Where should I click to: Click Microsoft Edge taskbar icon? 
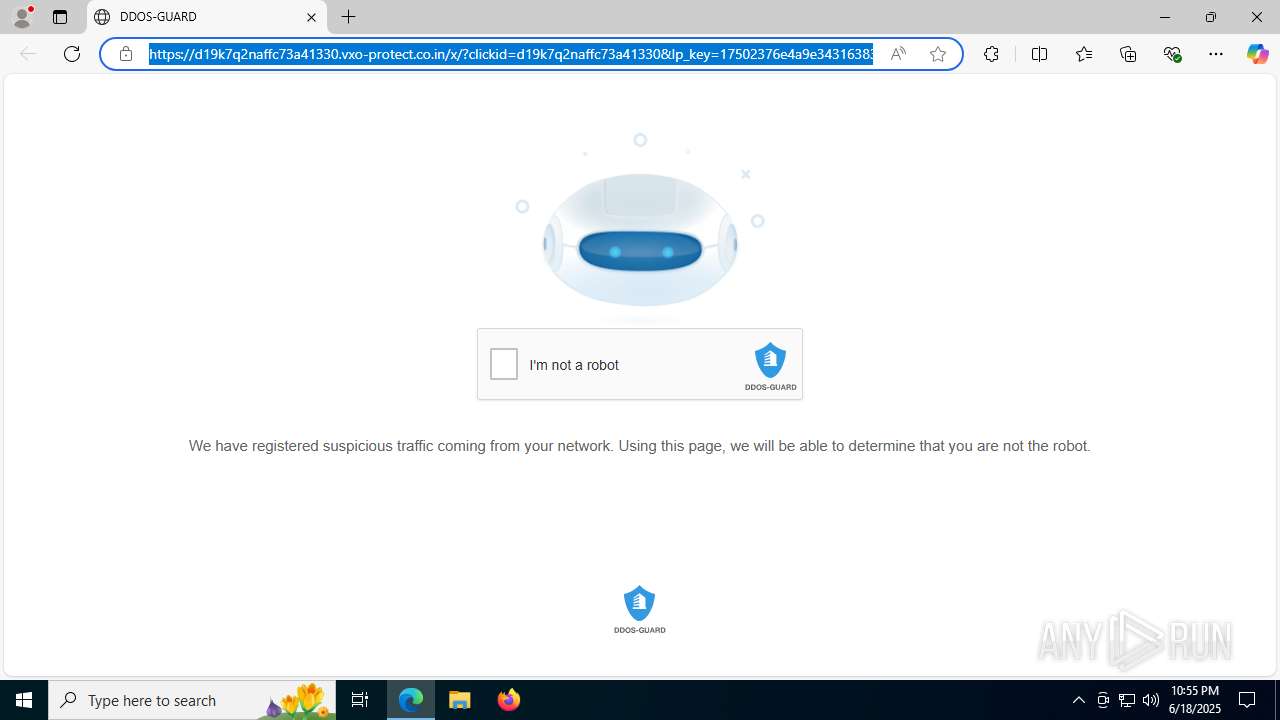(x=411, y=700)
